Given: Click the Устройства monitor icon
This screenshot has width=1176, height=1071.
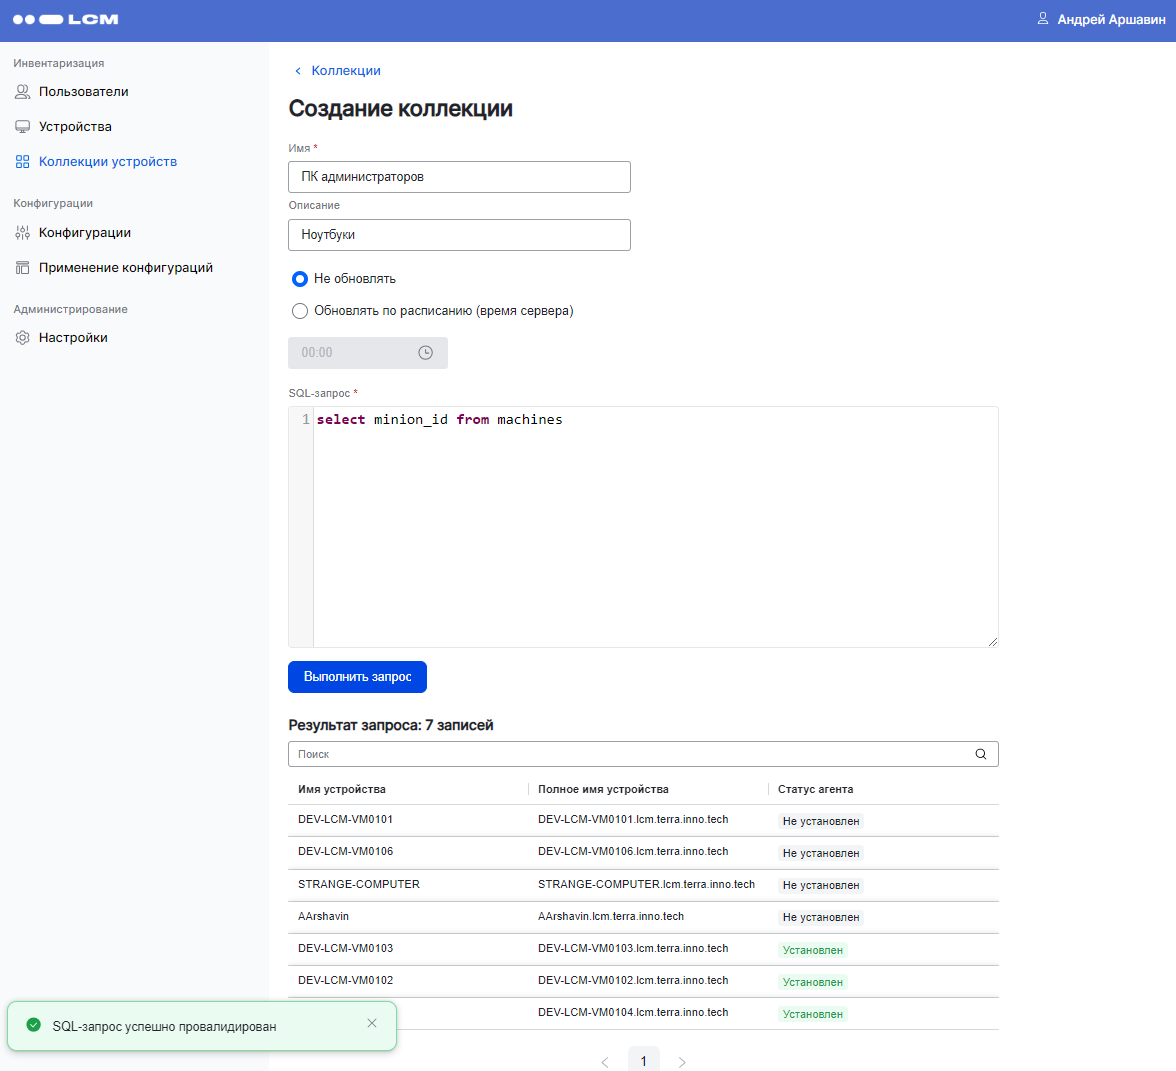Looking at the screenshot, I should tap(22, 127).
